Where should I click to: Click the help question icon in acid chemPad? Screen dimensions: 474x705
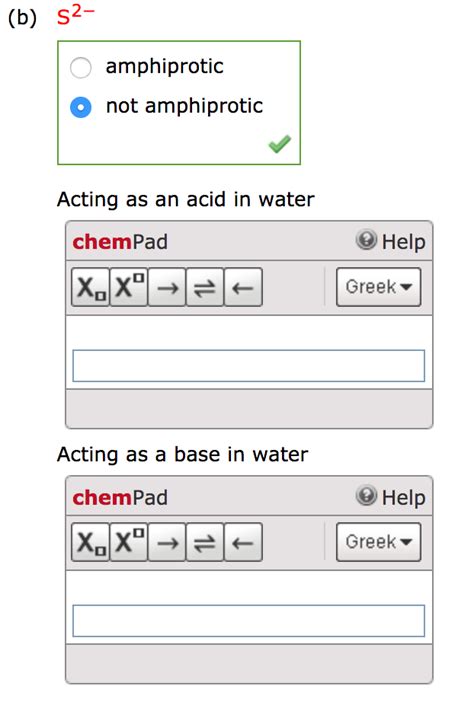click(366, 240)
